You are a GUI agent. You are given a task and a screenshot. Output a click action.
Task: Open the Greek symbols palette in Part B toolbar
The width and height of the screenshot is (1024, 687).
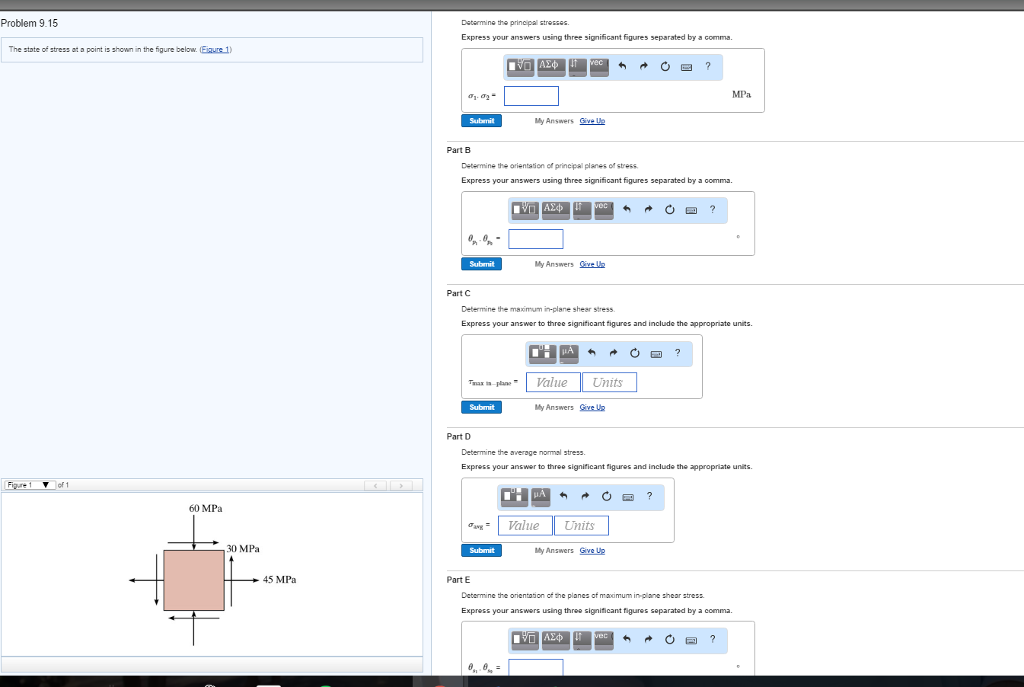(556, 210)
